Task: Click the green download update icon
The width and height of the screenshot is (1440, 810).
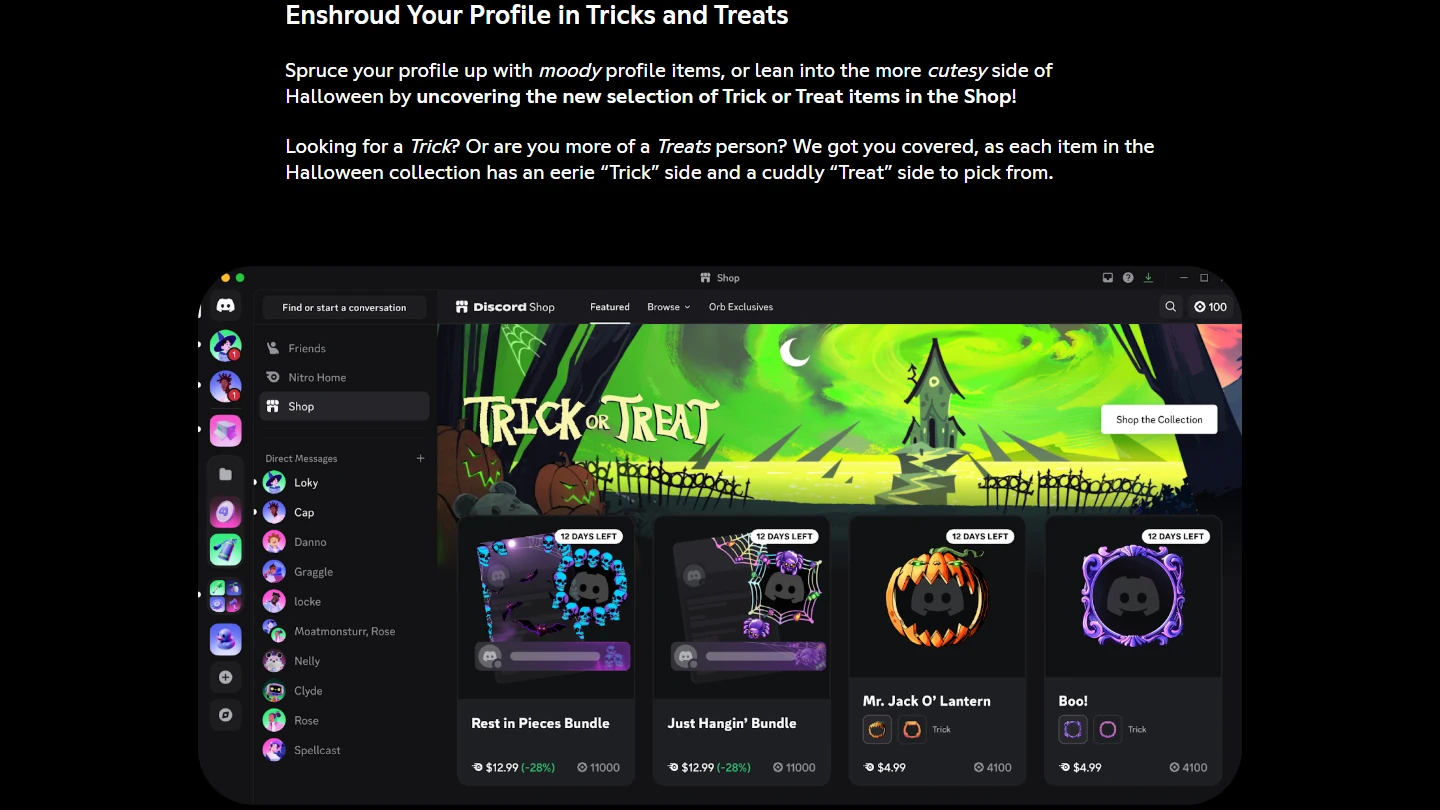Action: [1148, 278]
